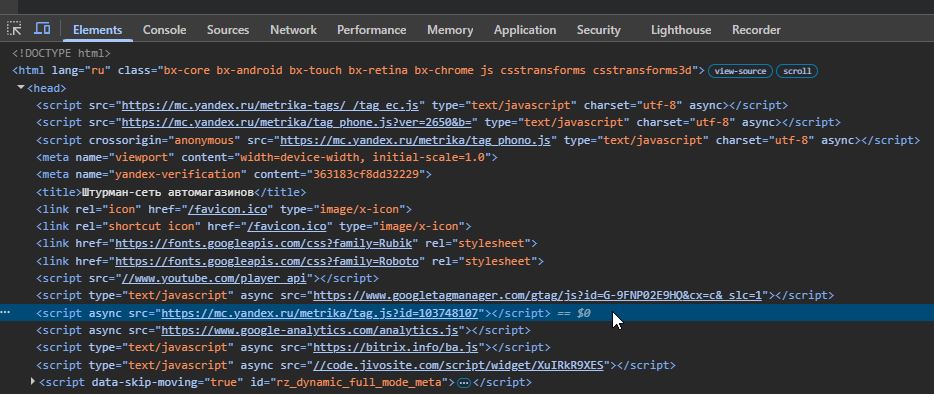The height and width of the screenshot is (394, 934).
Task: Click the html class attribute value "bx-core bx-android..."
Action: [429, 71]
